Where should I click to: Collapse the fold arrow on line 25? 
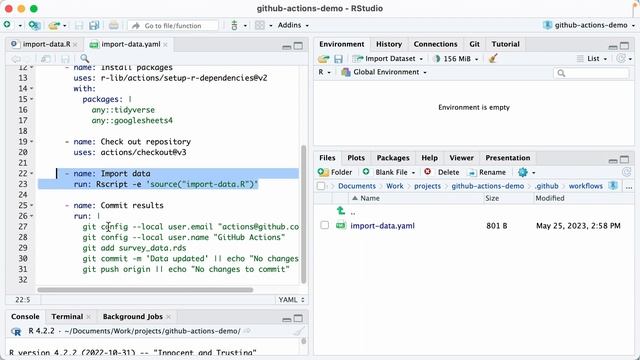[31, 205]
